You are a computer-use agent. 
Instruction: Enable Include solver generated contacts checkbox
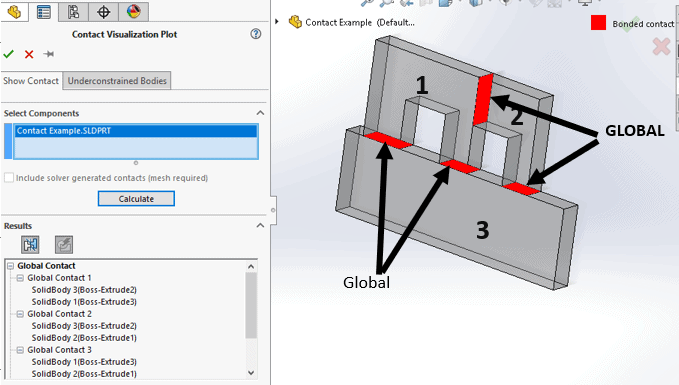pyautogui.click(x=9, y=178)
